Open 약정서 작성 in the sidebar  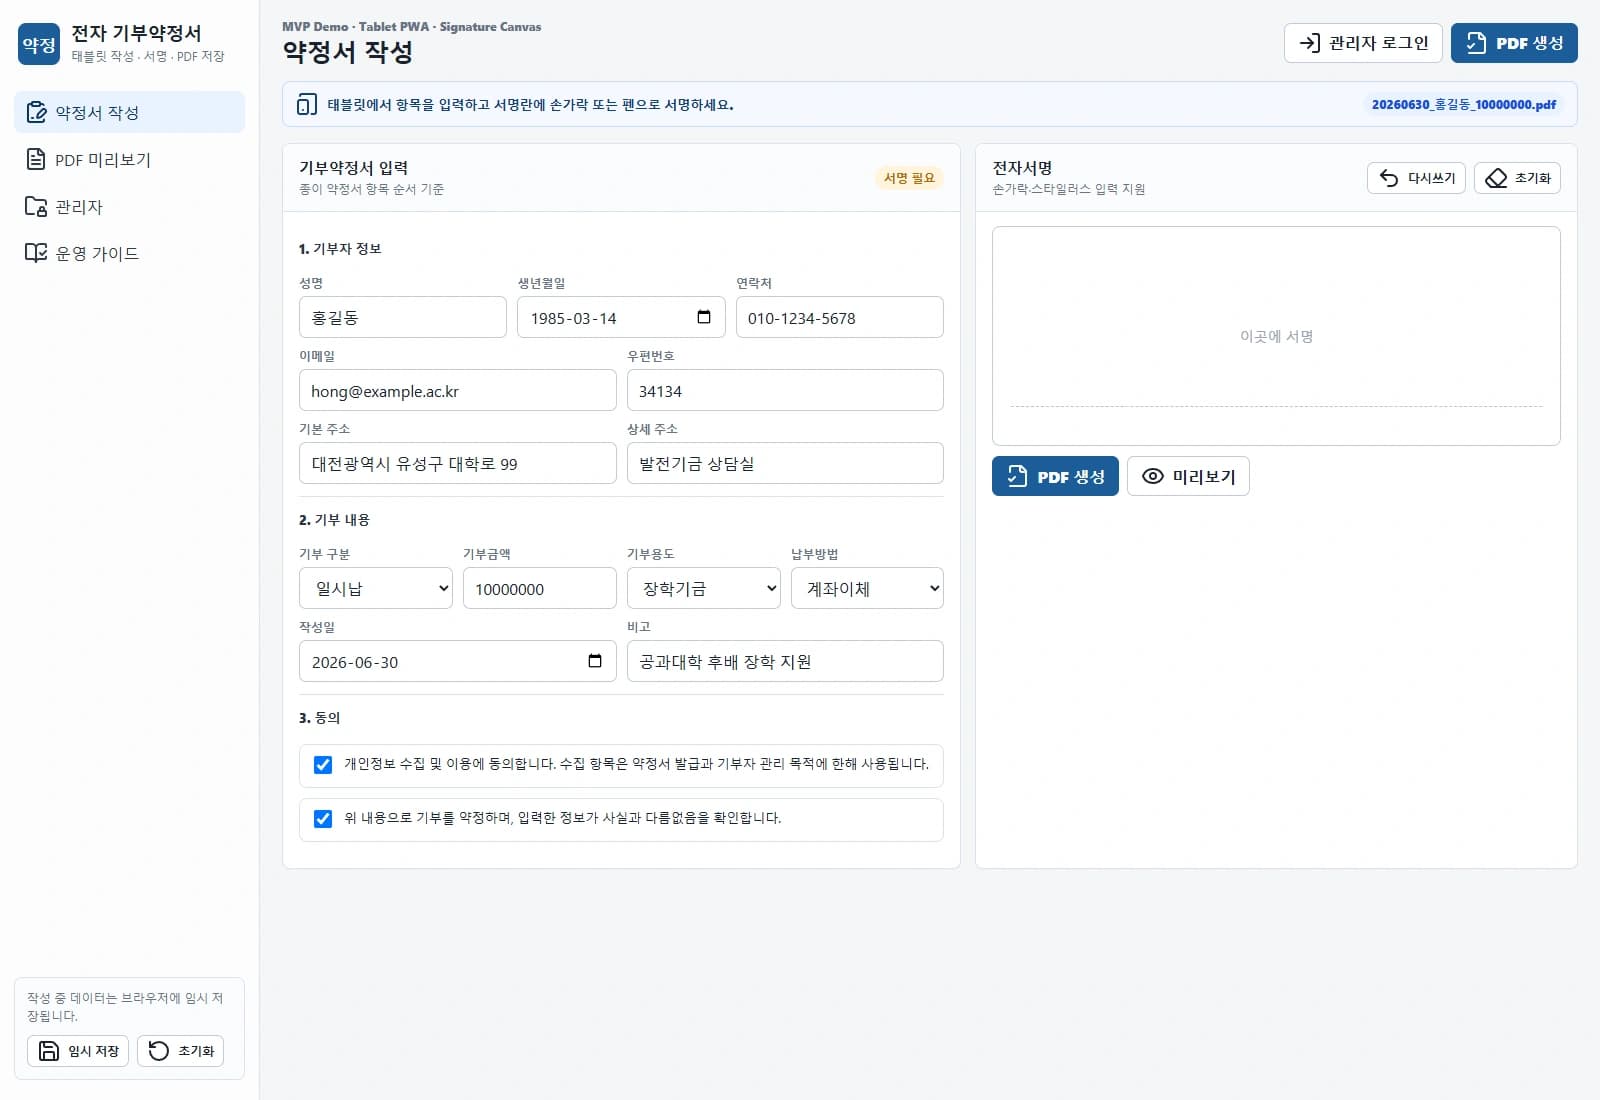(x=129, y=112)
